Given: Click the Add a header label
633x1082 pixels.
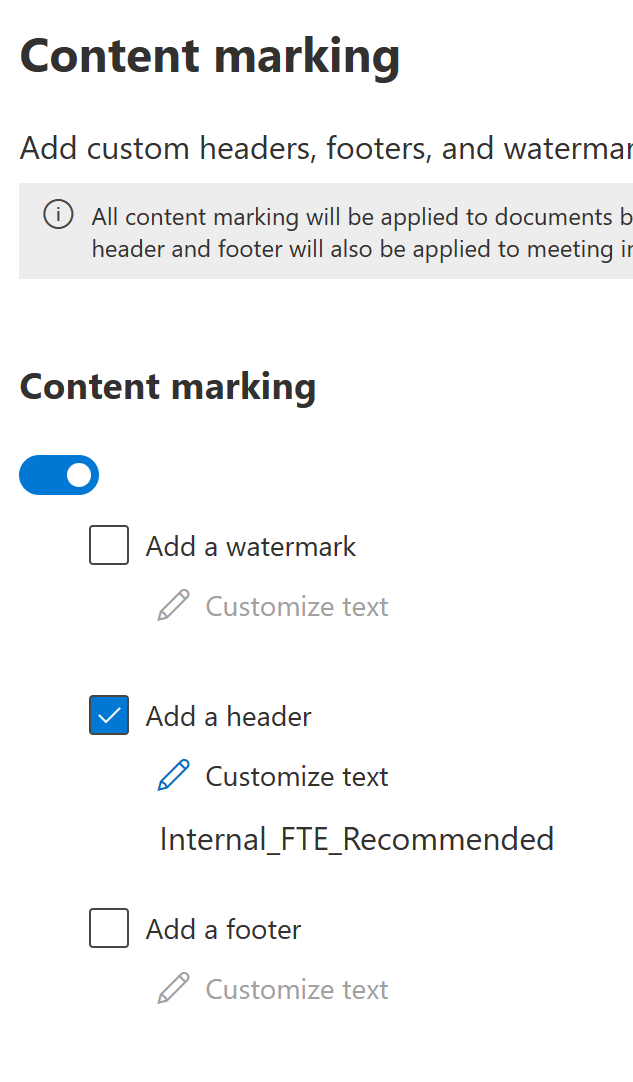Looking at the screenshot, I should click(x=228, y=716).
